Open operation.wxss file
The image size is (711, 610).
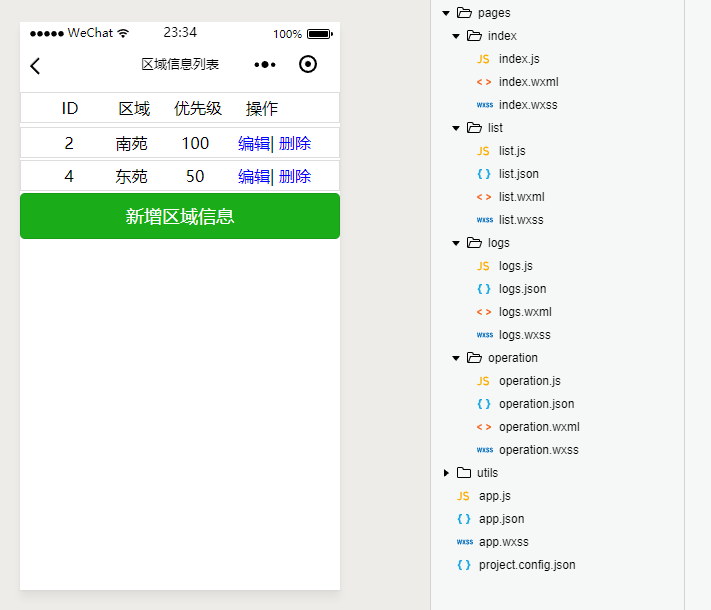pos(539,450)
